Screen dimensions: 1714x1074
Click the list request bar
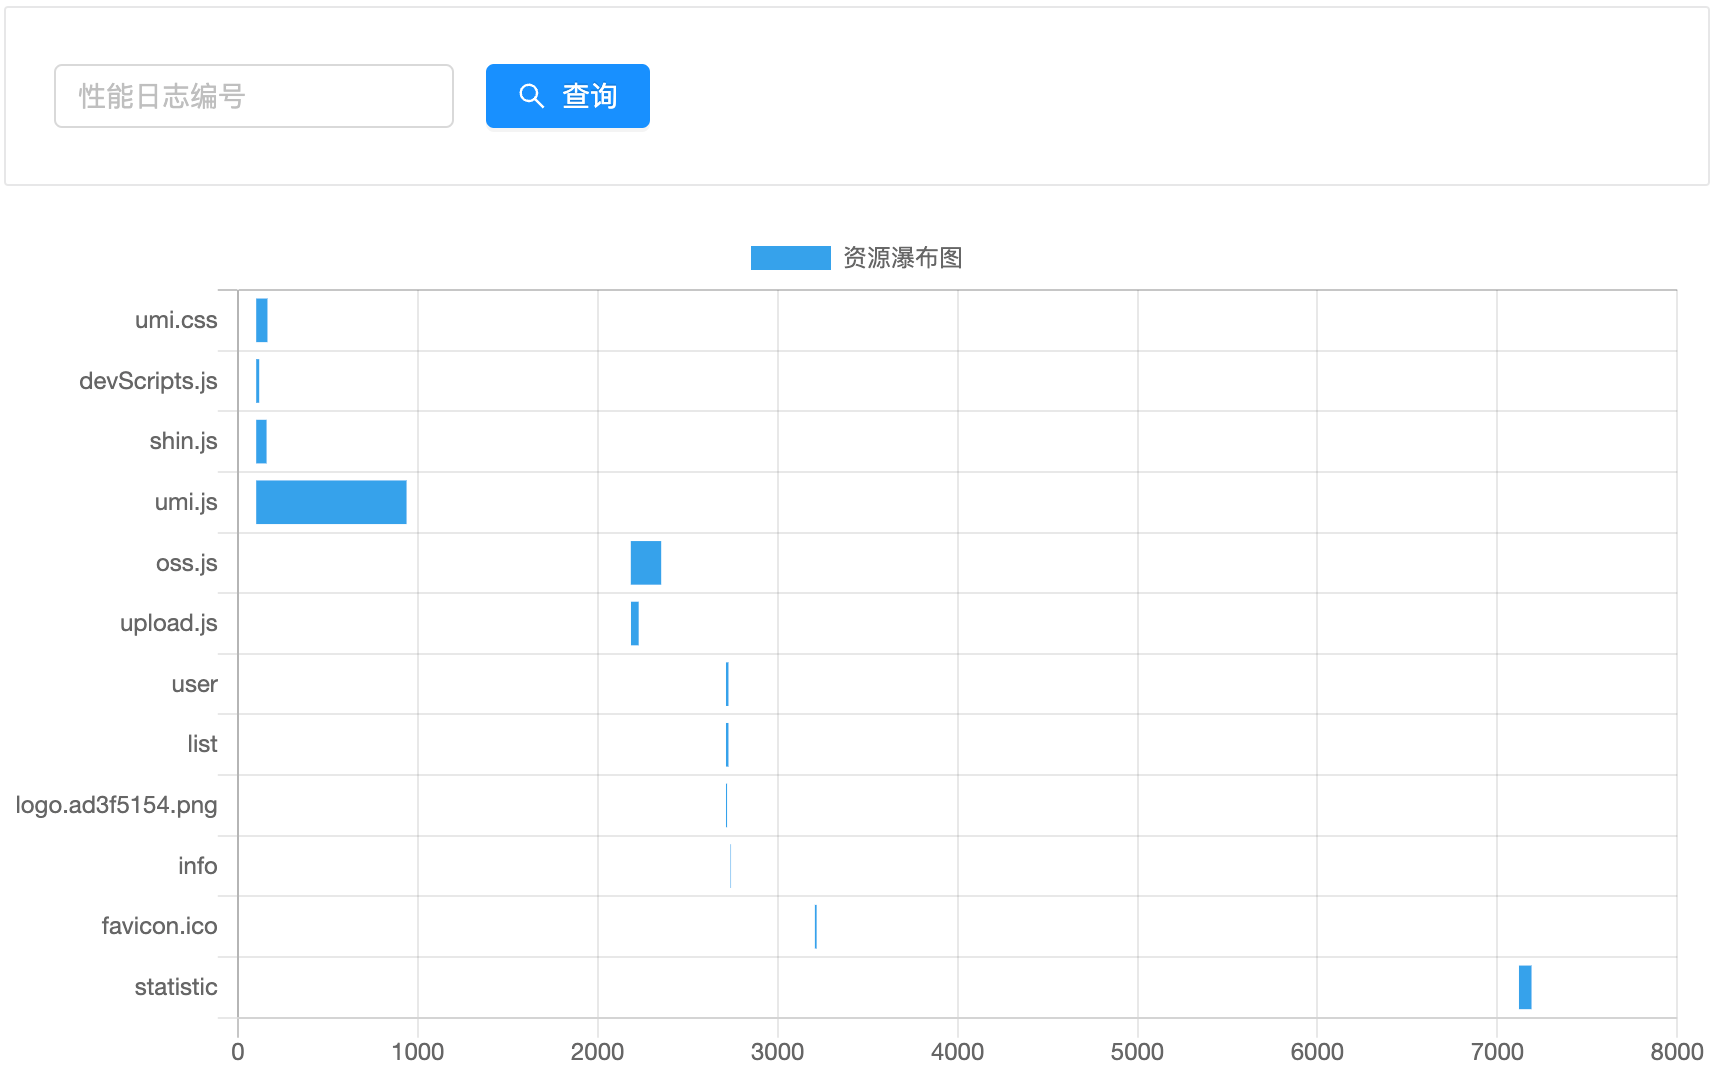(x=727, y=745)
